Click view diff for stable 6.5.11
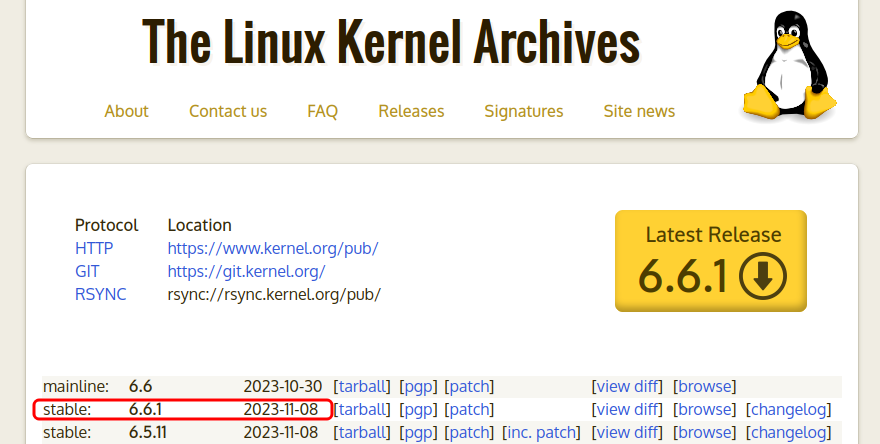880x444 pixels. [x=627, y=432]
